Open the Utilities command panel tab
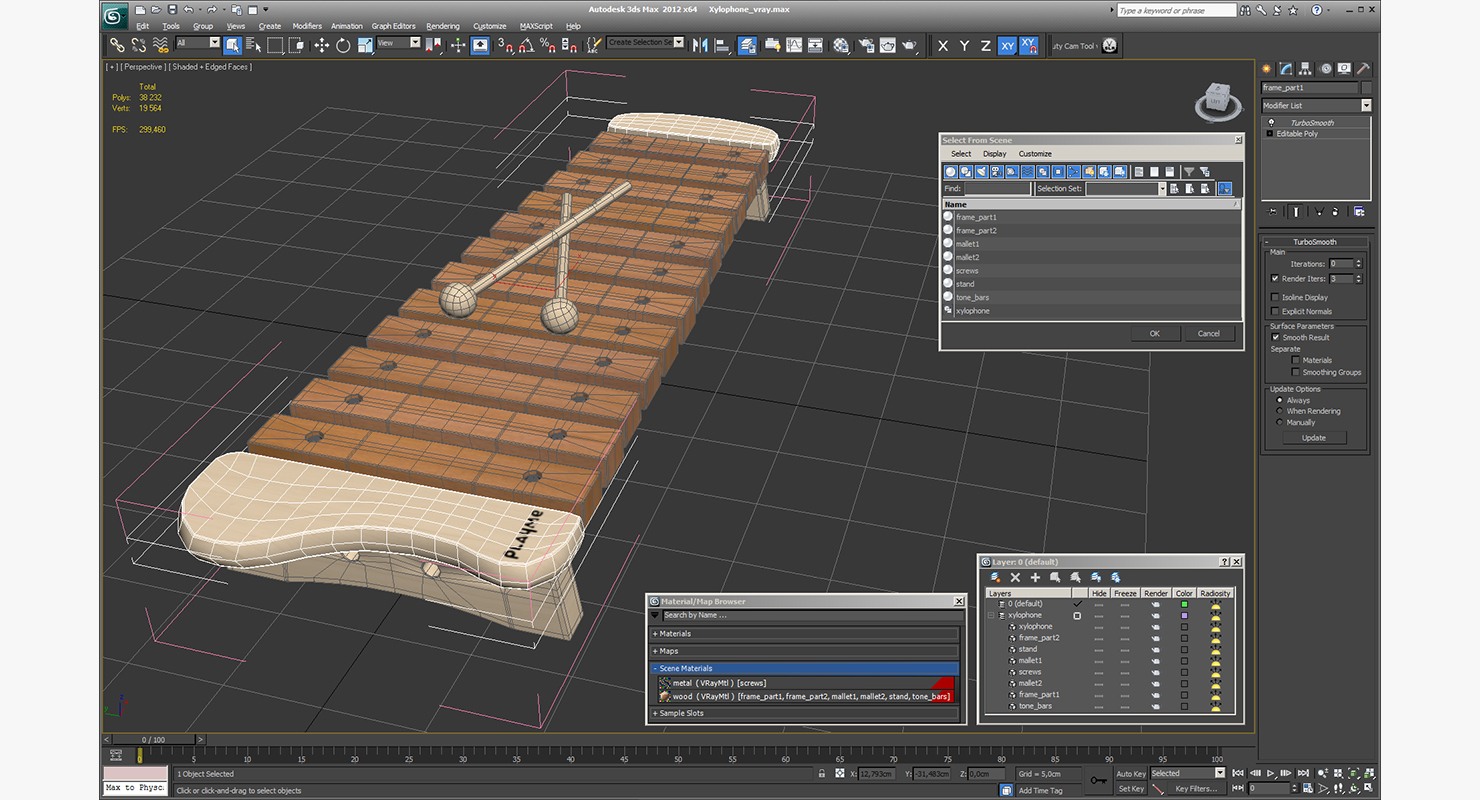This screenshot has width=1480, height=800. 1363,69
